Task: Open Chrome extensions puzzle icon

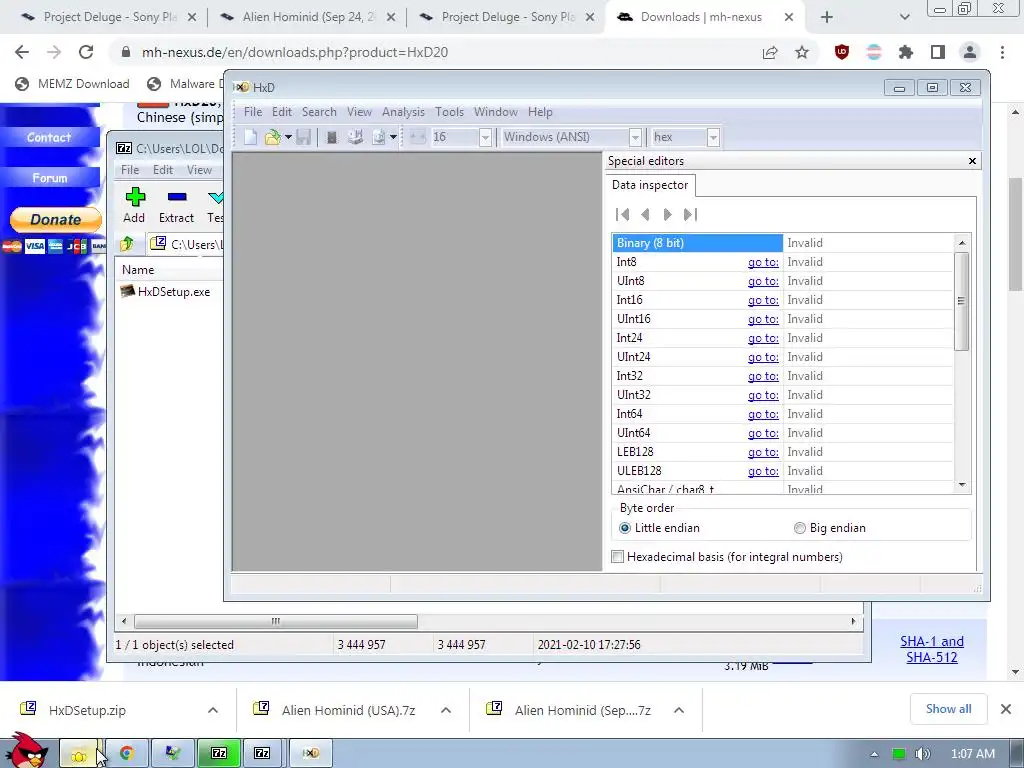Action: pyautogui.click(x=906, y=52)
